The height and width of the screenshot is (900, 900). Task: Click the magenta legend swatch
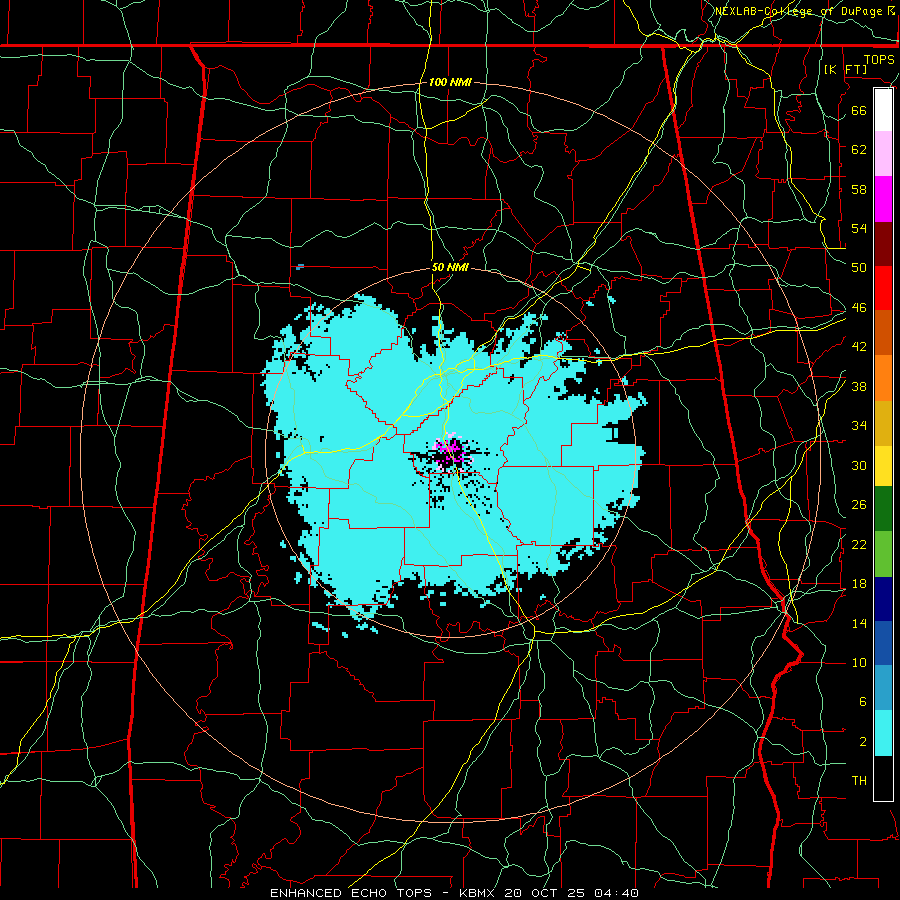tap(883, 199)
